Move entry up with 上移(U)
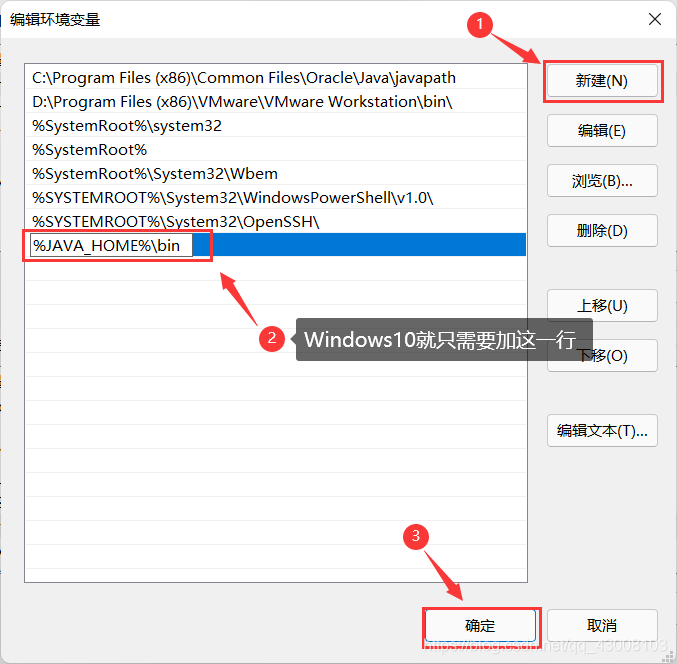 pos(602,306)
